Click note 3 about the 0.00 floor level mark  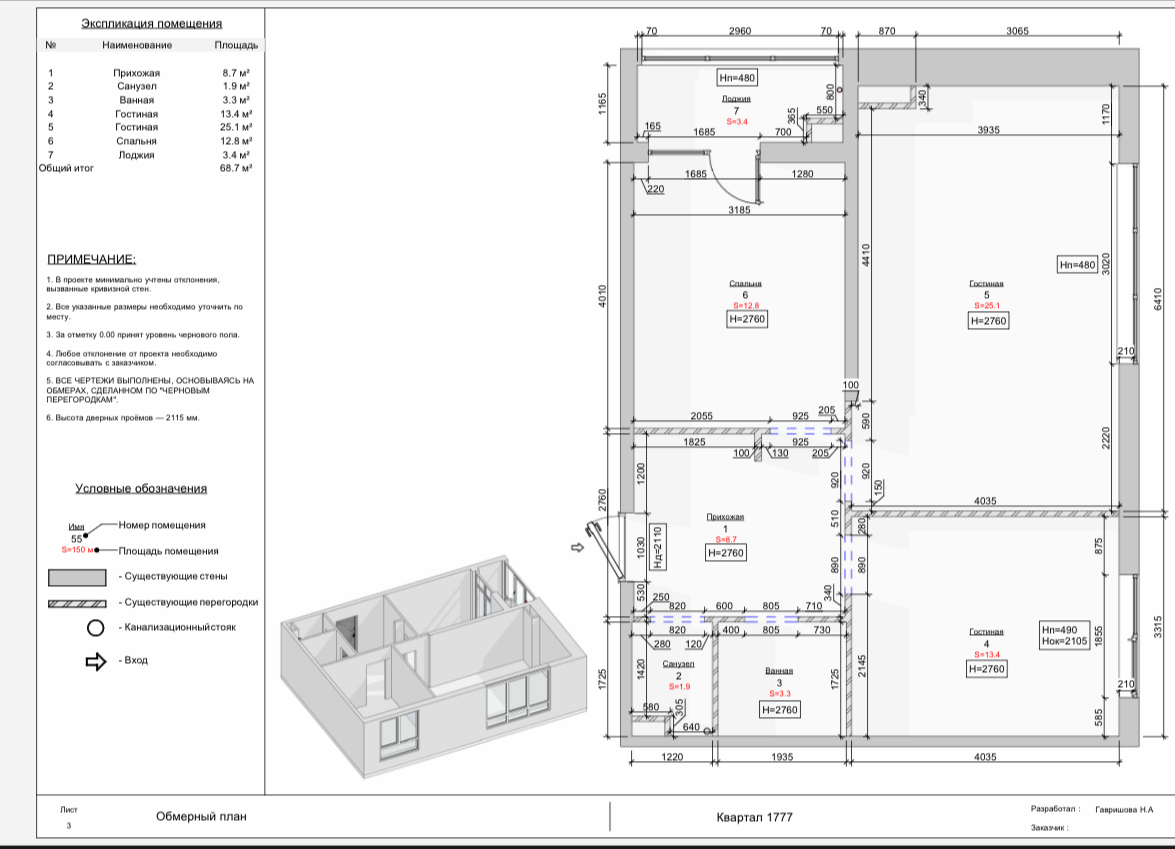pyautogui.click(x=143, y=335)
